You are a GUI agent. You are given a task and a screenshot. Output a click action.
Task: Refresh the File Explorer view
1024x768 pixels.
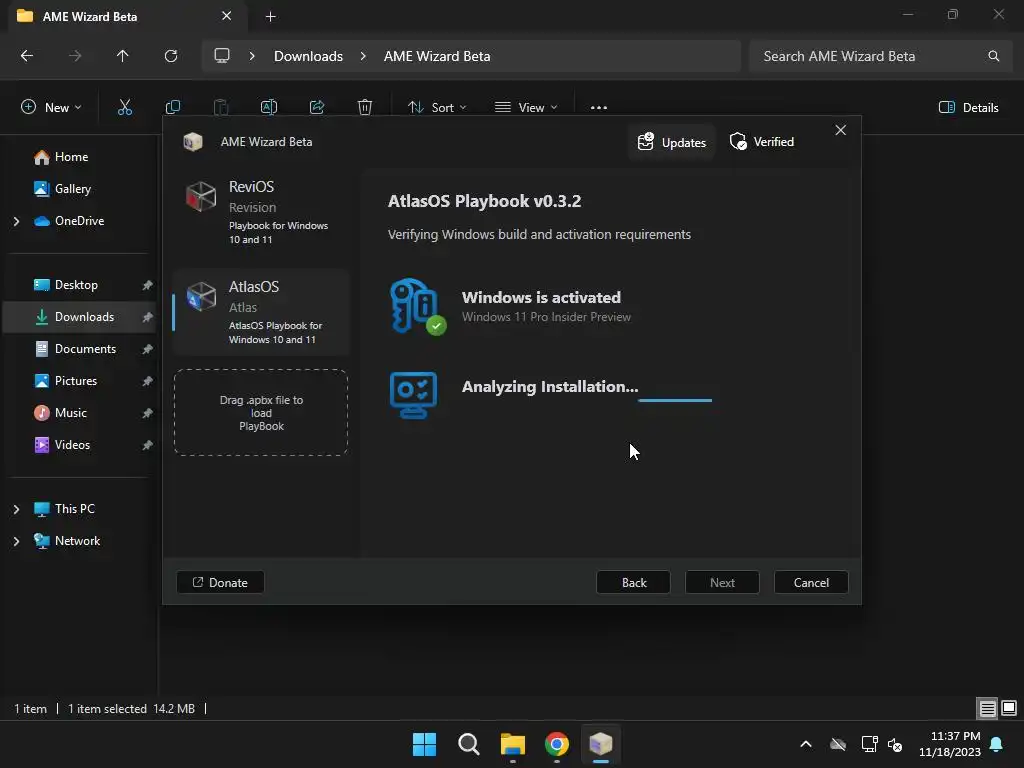click(171, 56)
